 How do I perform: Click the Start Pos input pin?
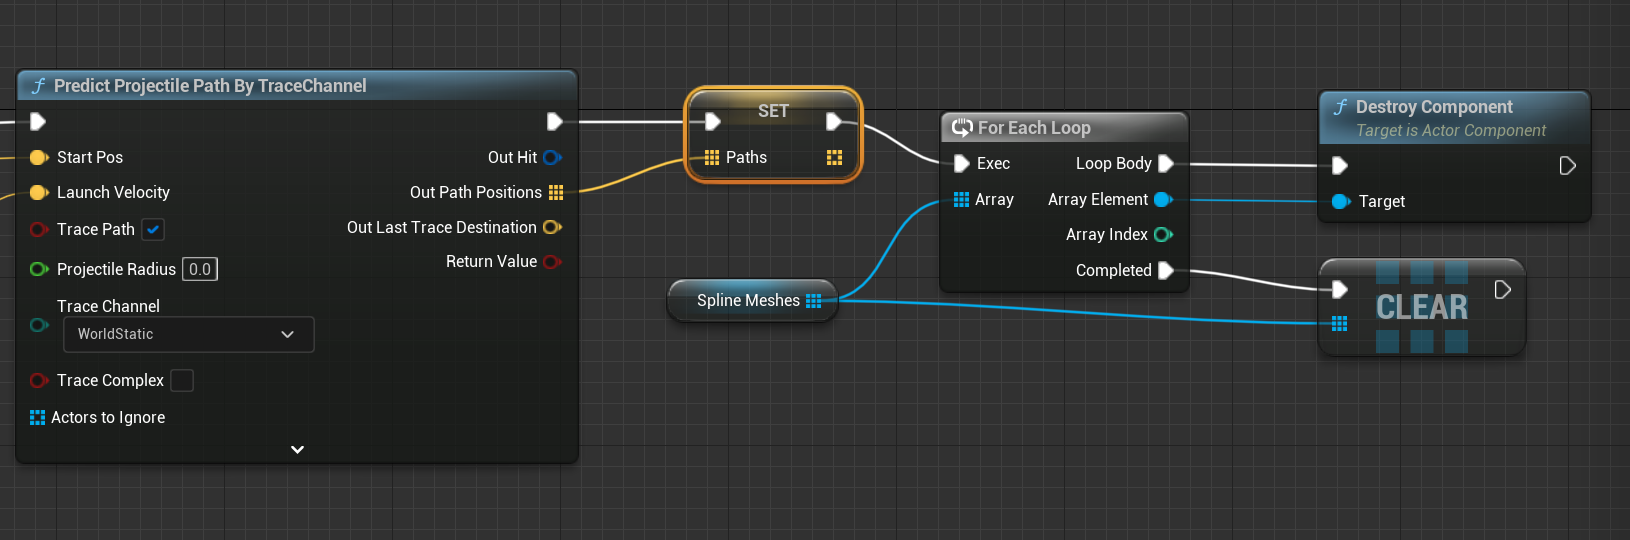point(39,157)
